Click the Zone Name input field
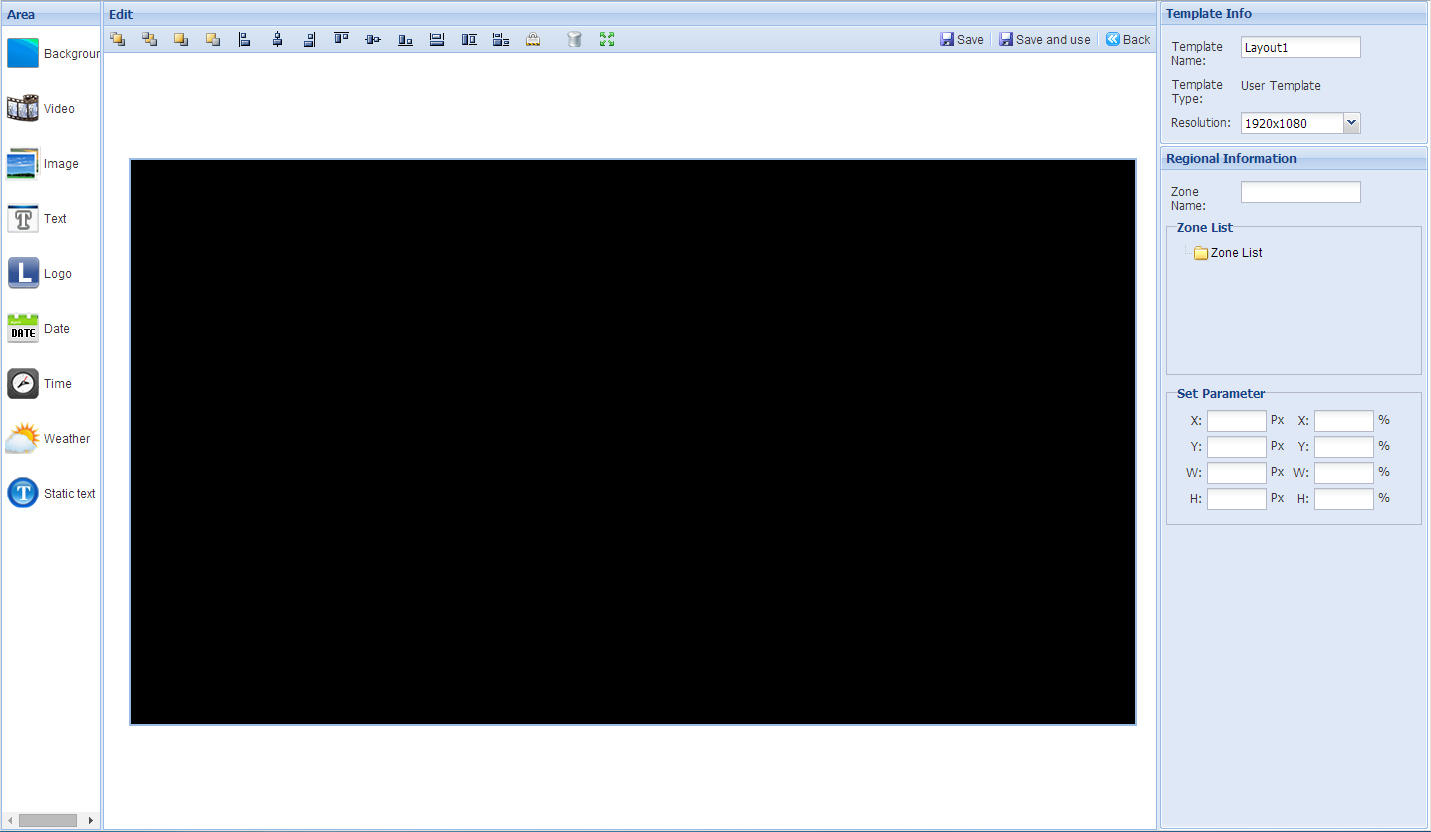This screenshot has width=1431, height=832. [1301, 192]
